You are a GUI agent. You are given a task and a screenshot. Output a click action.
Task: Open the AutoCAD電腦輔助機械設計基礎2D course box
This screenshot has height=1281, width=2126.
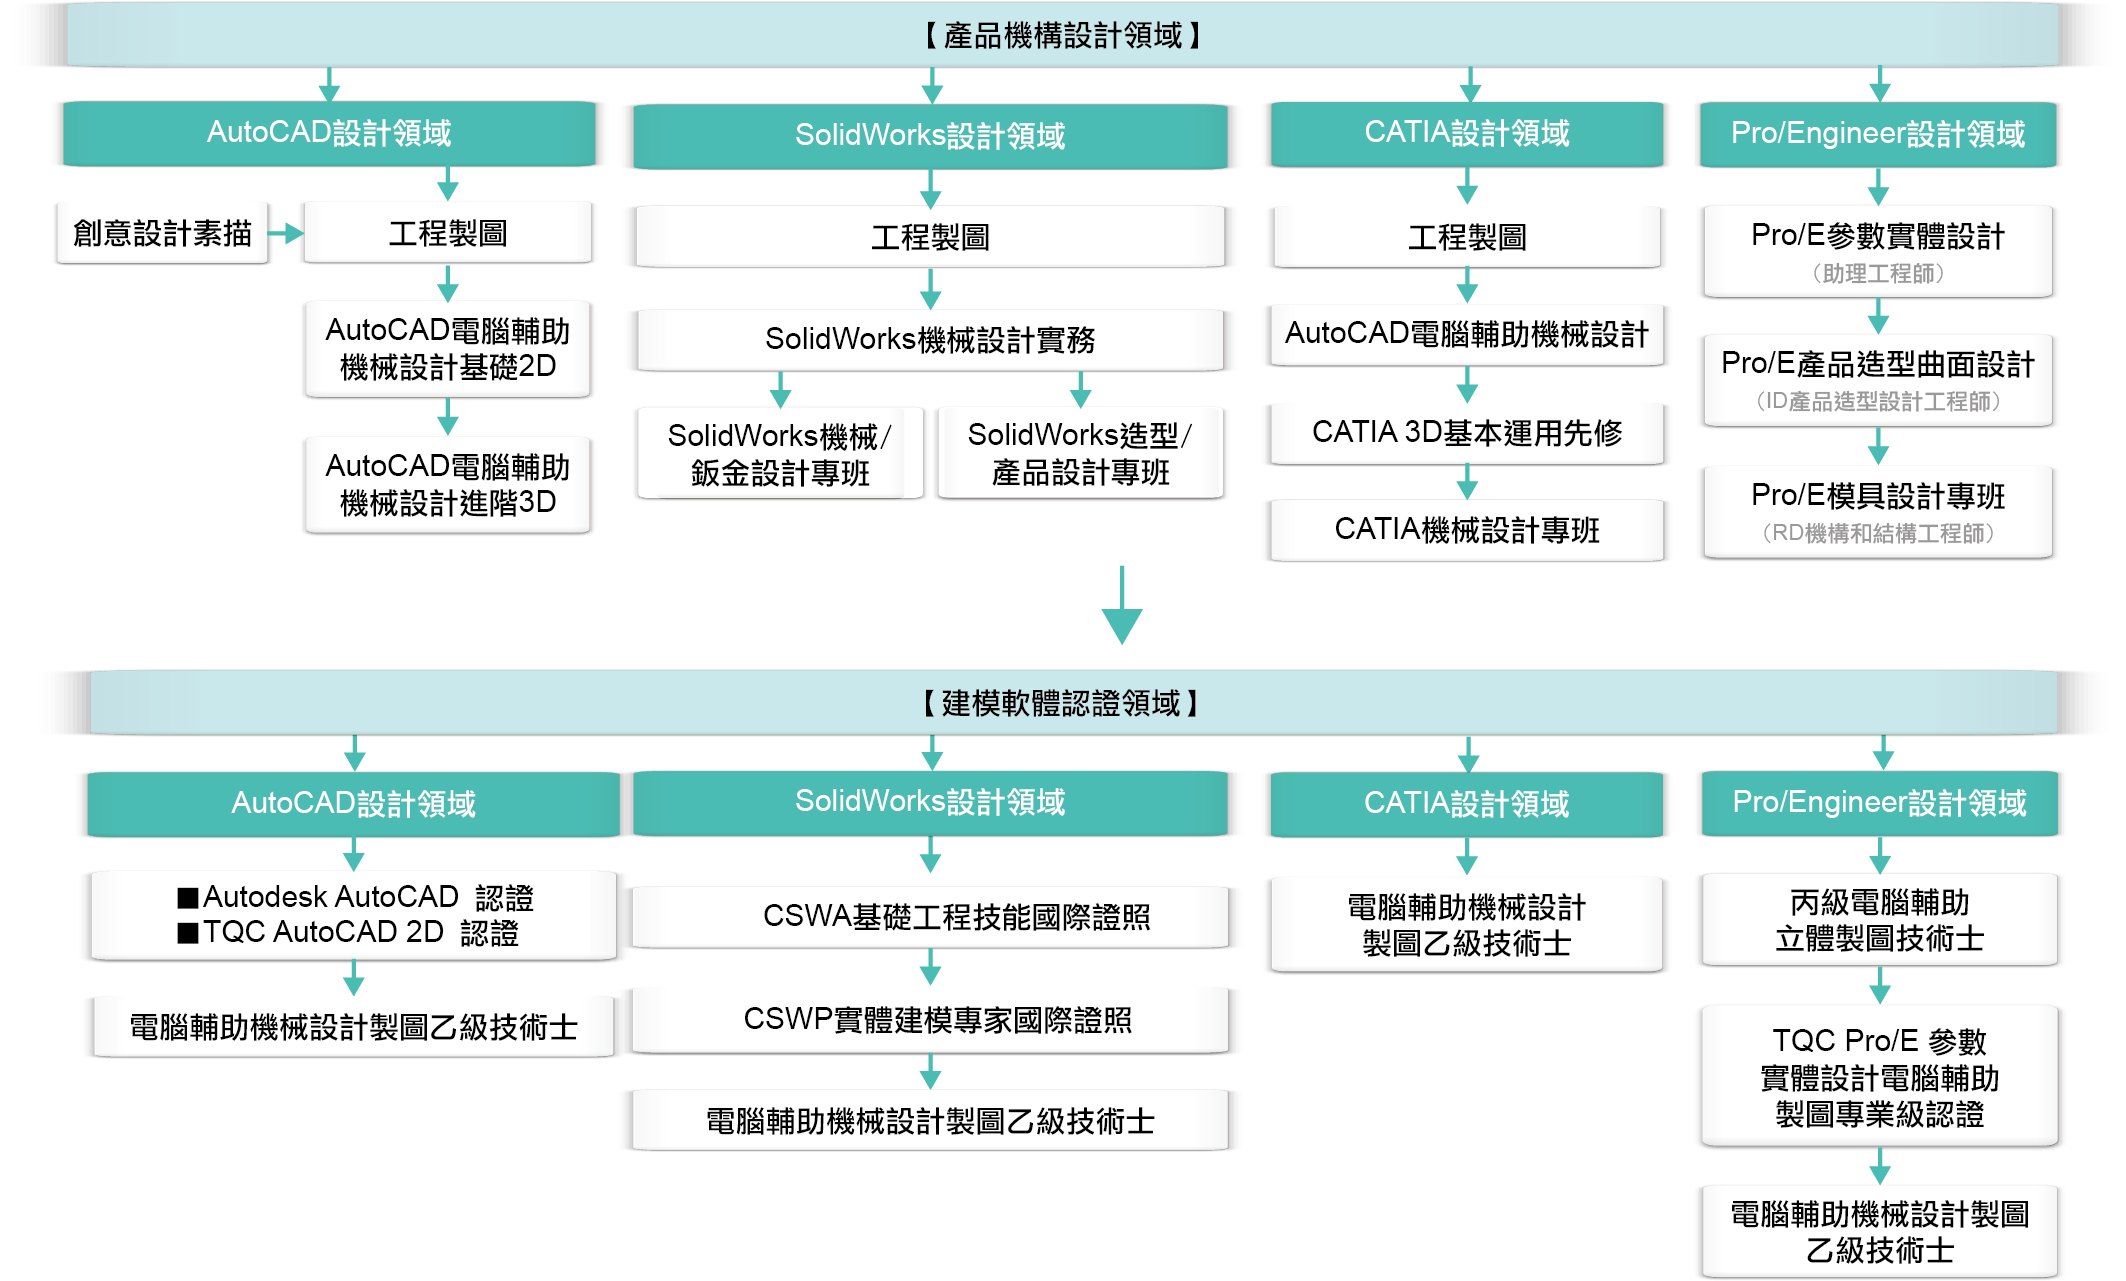(447, 348)
